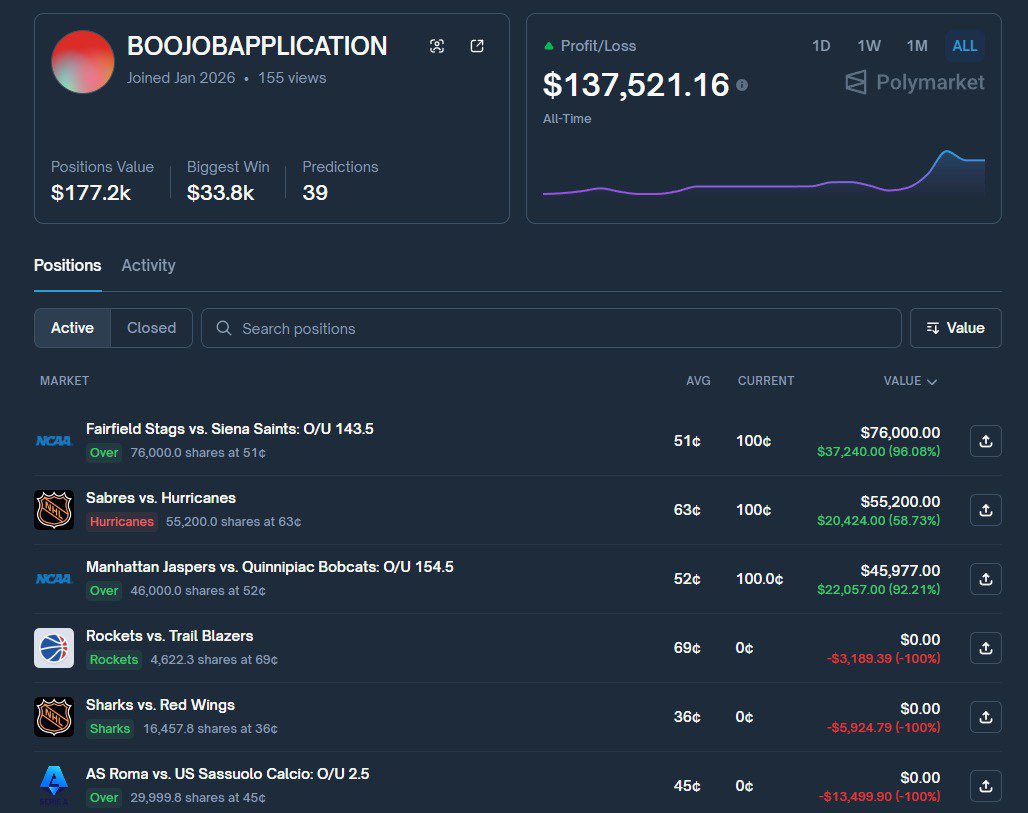Click the Serie A logo on the AS Roma row
Image resolution: width=1028 pixels, height=813 pixels.
point(54,785)
